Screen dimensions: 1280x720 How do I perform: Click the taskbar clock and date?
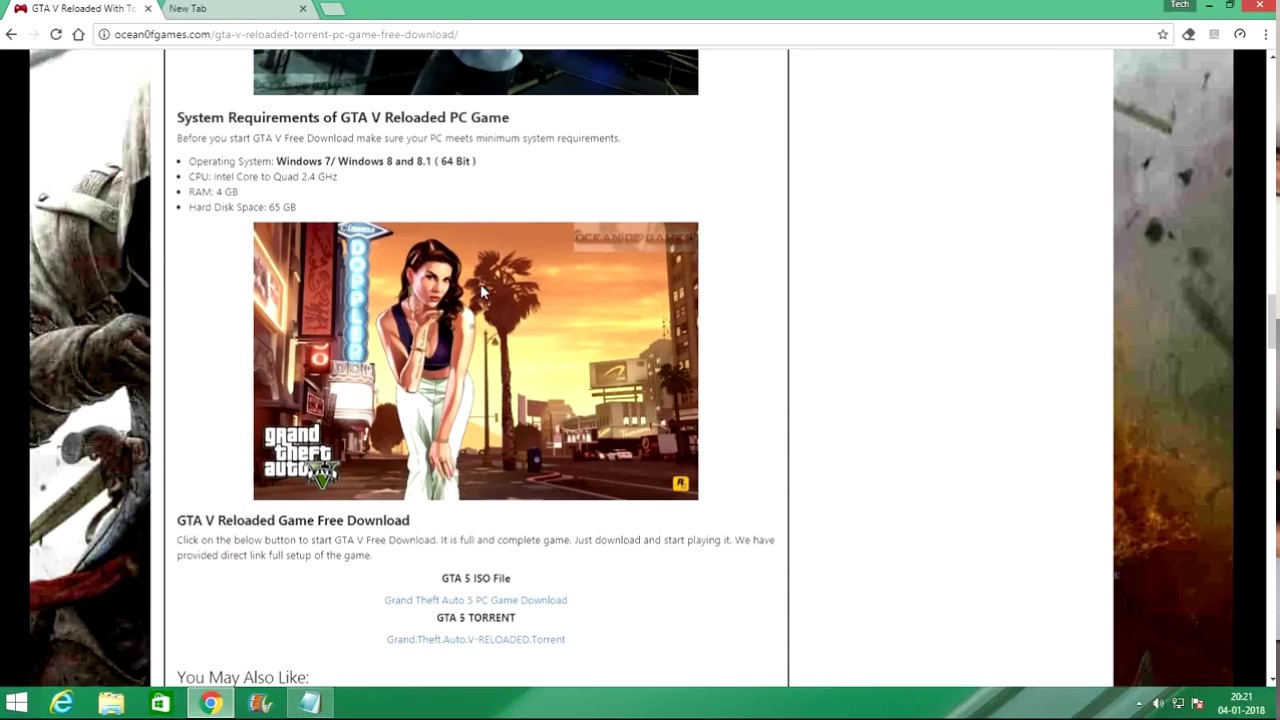1241,704
